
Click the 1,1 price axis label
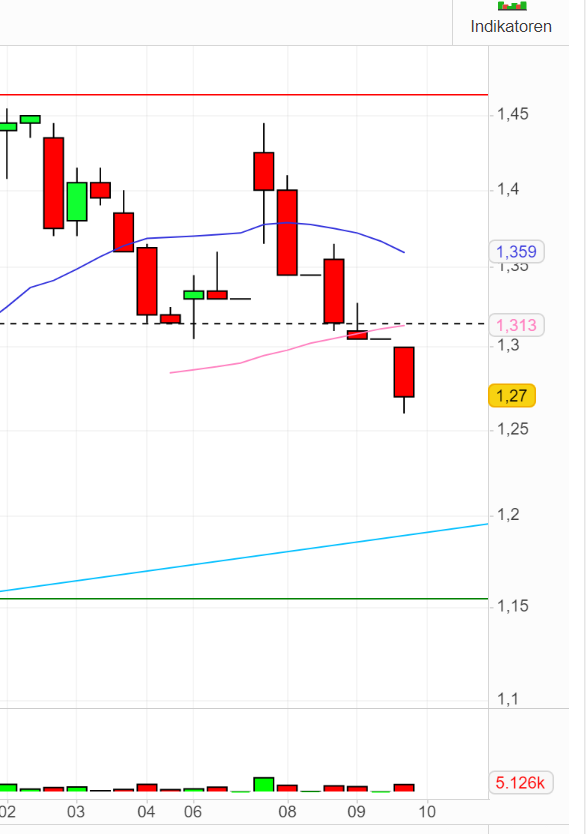tap(508, 698)
